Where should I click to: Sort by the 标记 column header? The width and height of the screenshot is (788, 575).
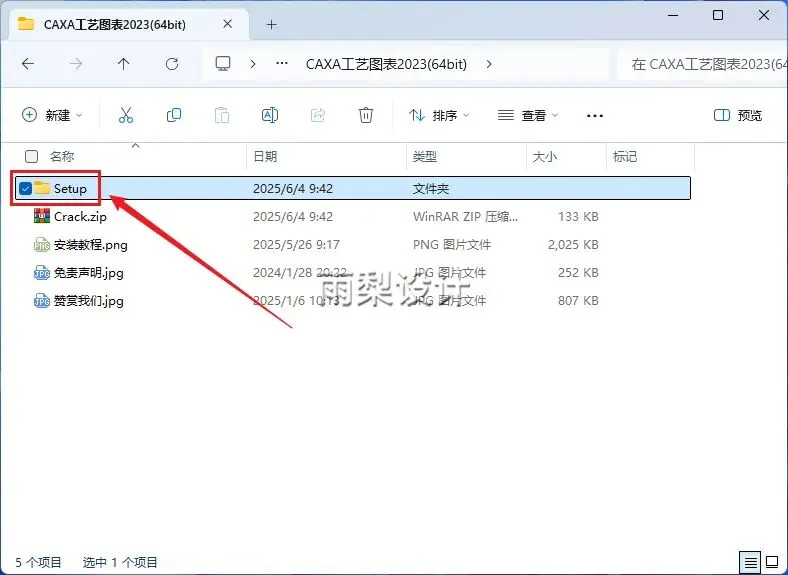[625, 156]
